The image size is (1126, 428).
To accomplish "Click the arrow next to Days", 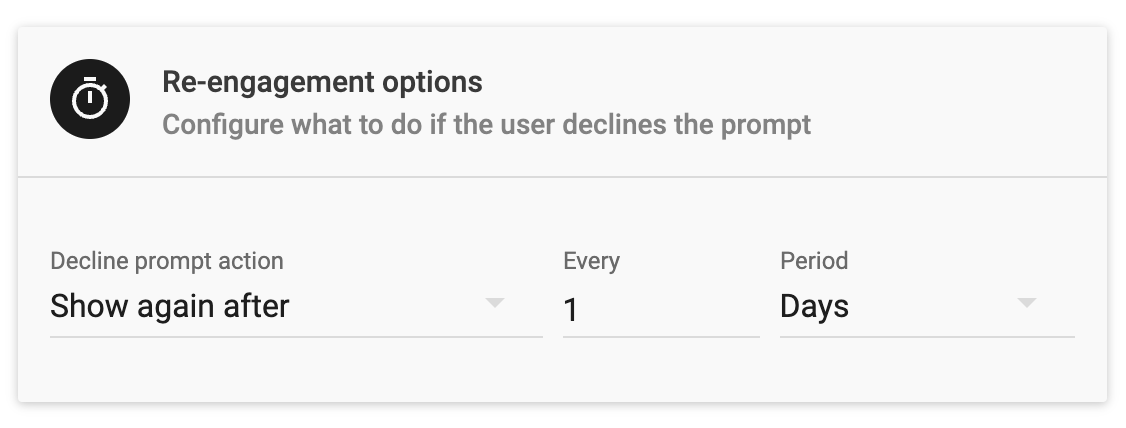I will click(1027, 303).
